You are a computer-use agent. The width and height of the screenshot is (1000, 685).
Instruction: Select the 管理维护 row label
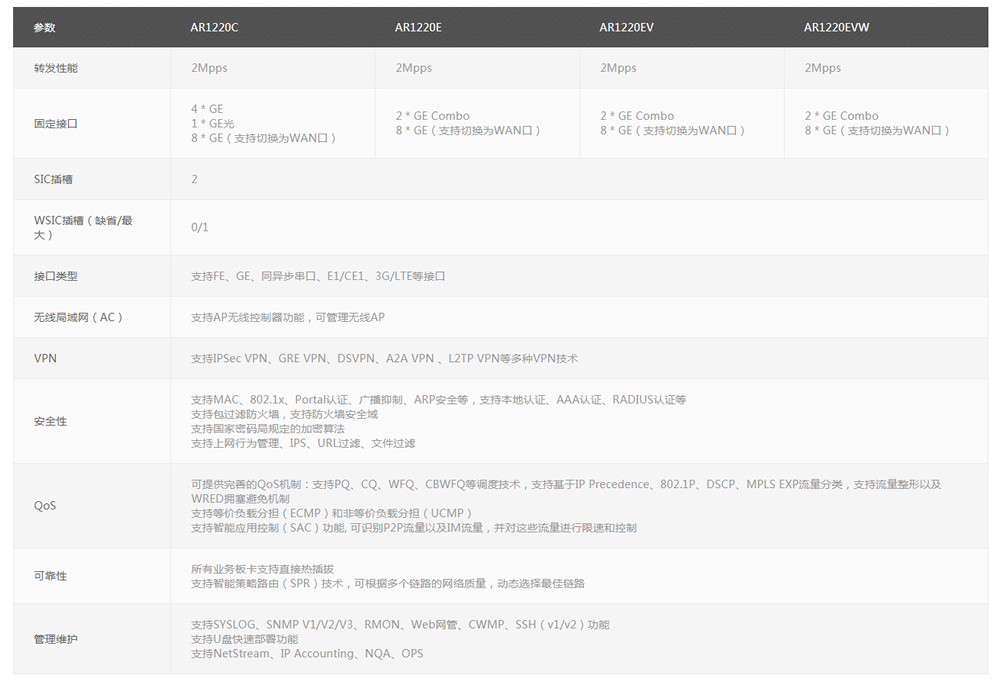[x=53, y=637]
